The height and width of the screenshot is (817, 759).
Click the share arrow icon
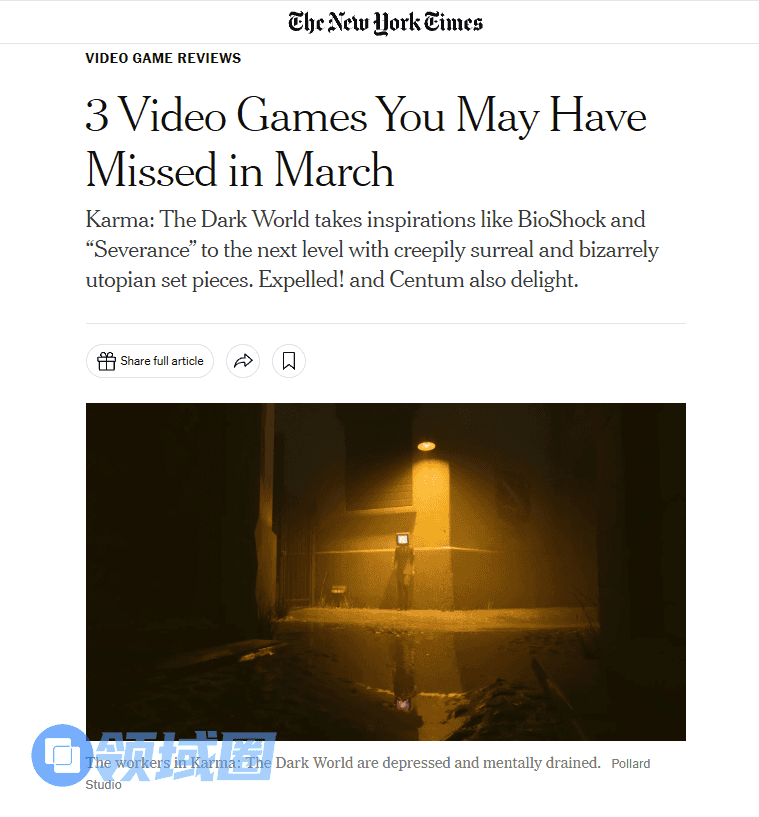point(243,361)
